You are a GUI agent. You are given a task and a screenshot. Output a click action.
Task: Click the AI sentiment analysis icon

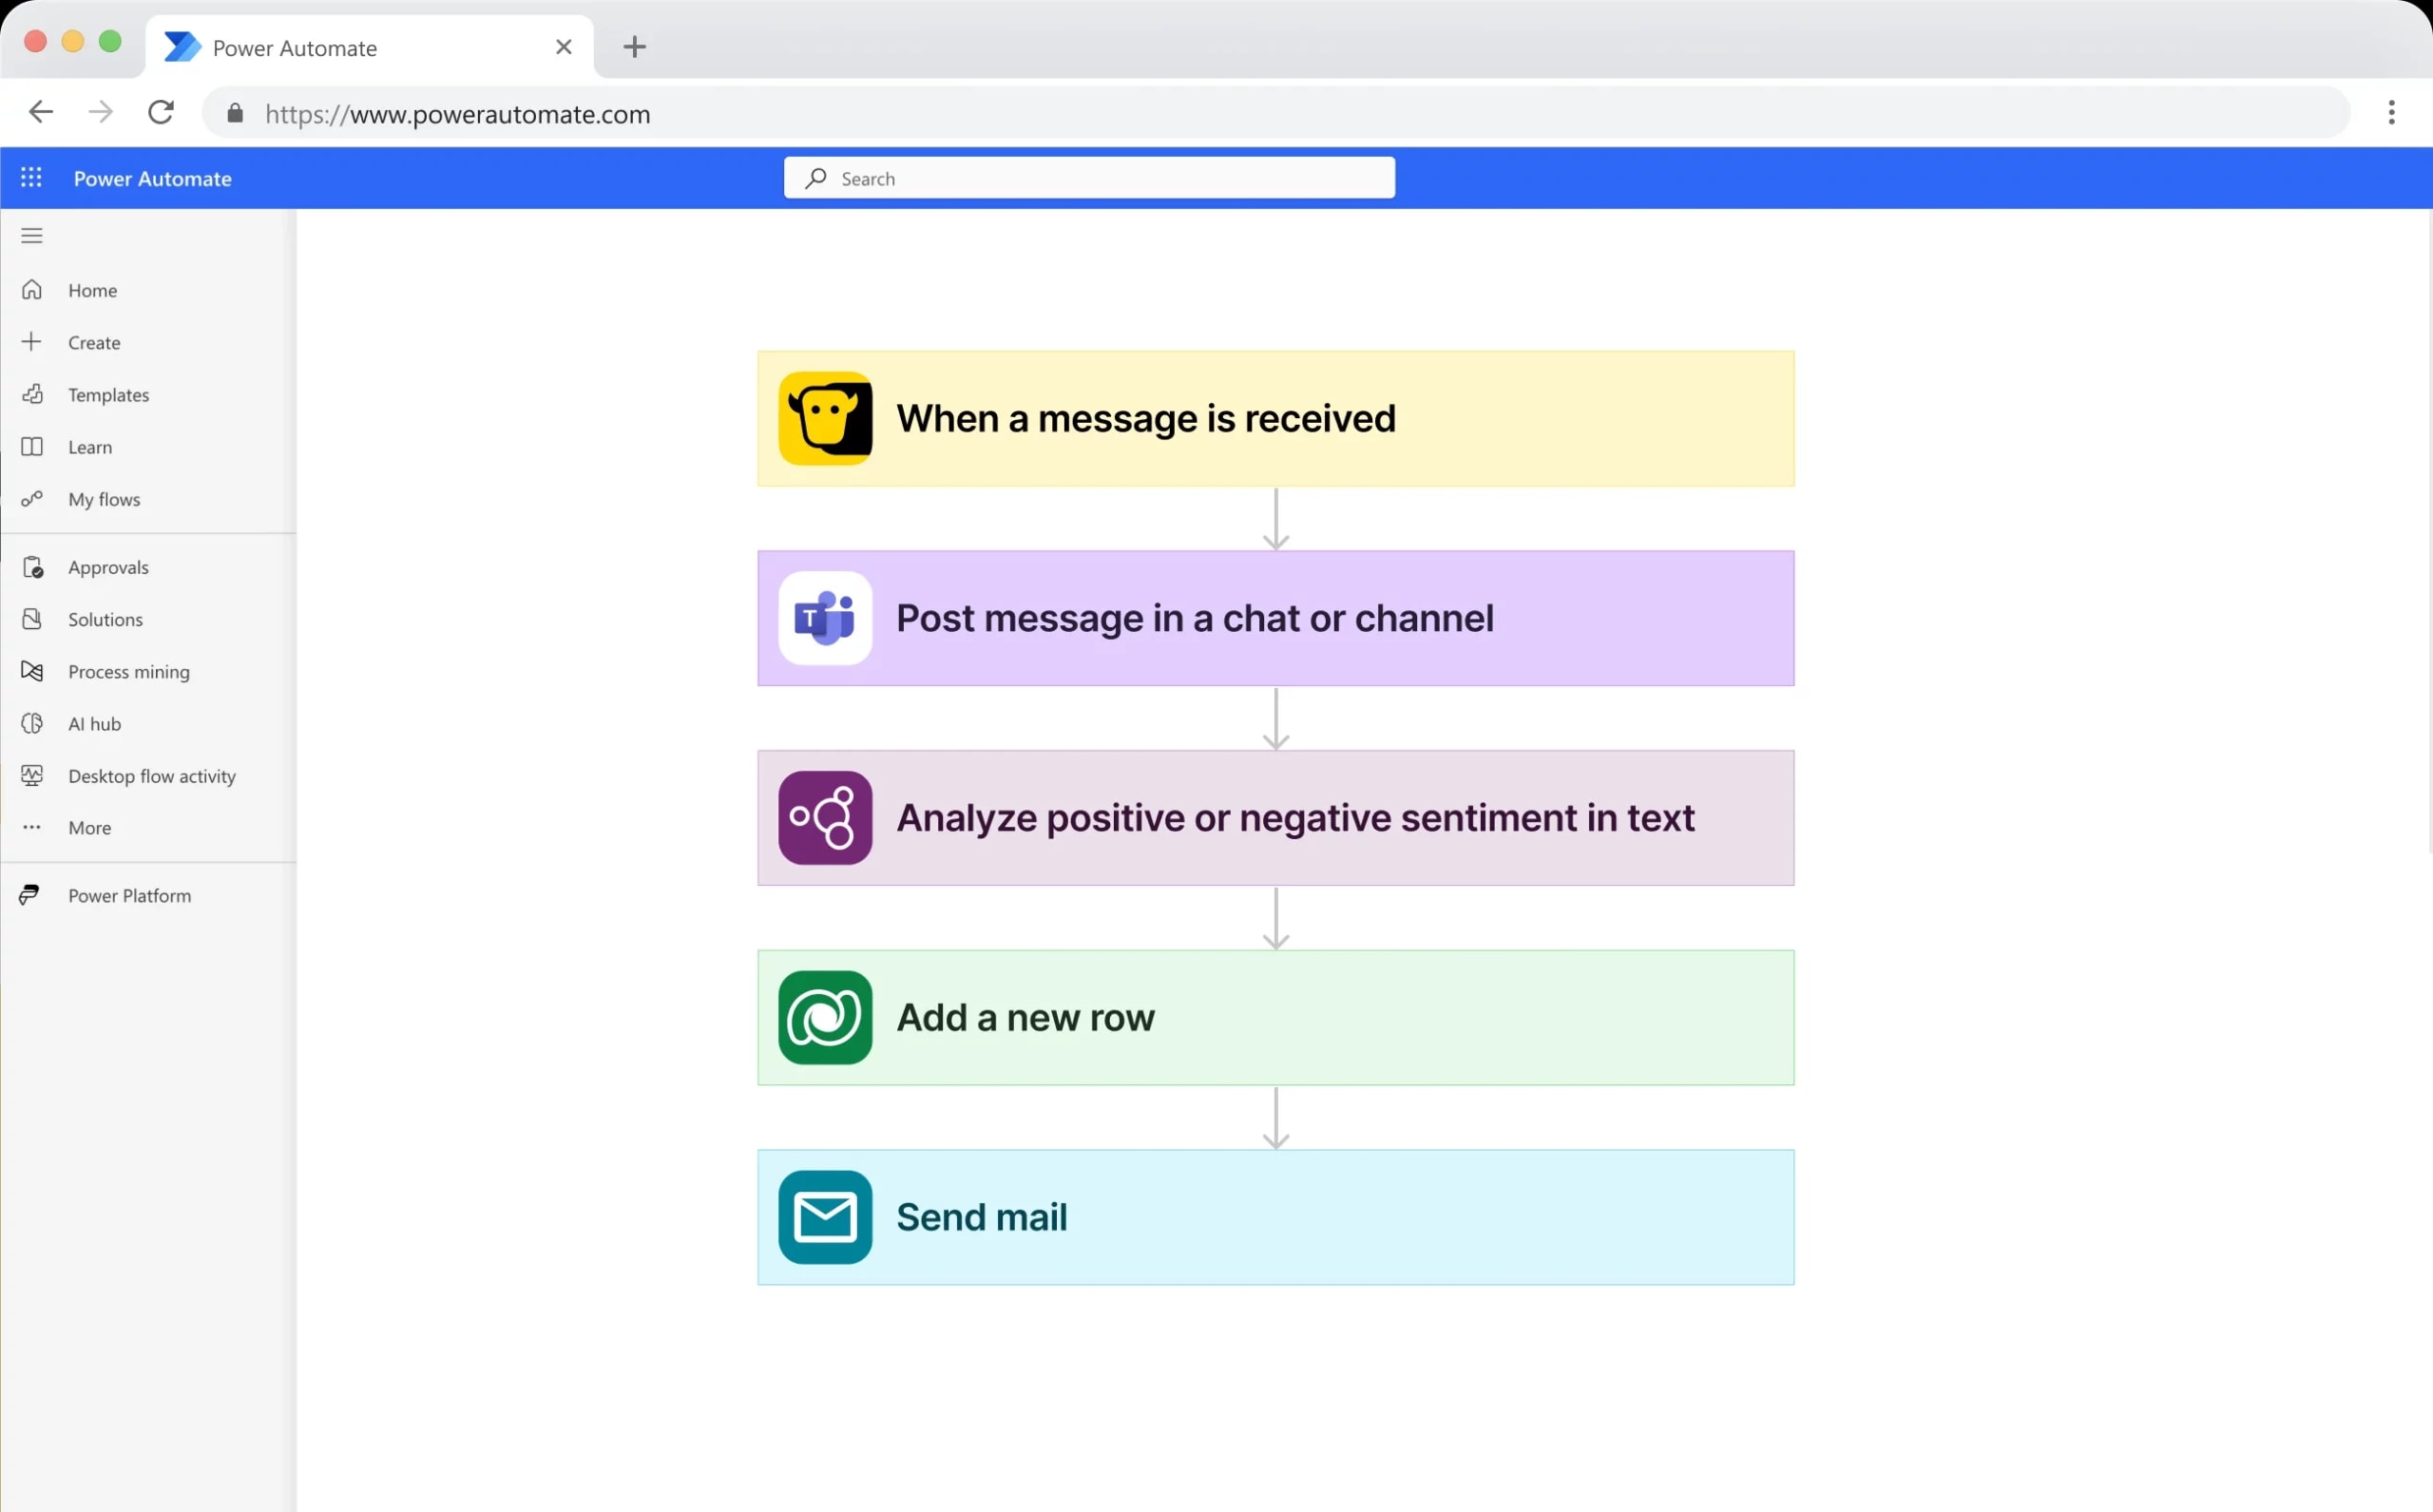824,817
